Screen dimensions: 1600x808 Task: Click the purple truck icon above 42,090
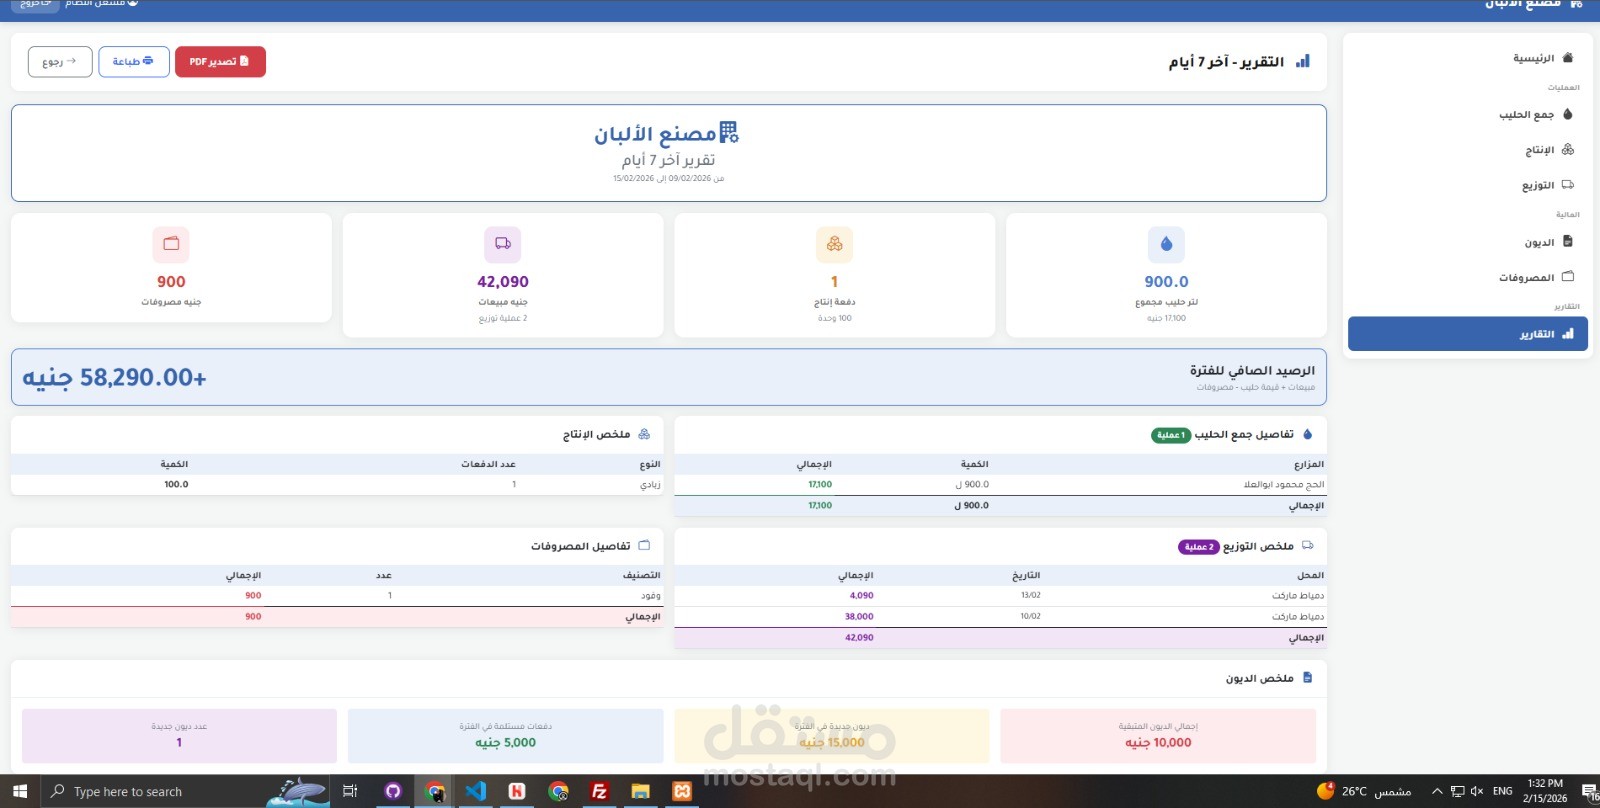503,244
